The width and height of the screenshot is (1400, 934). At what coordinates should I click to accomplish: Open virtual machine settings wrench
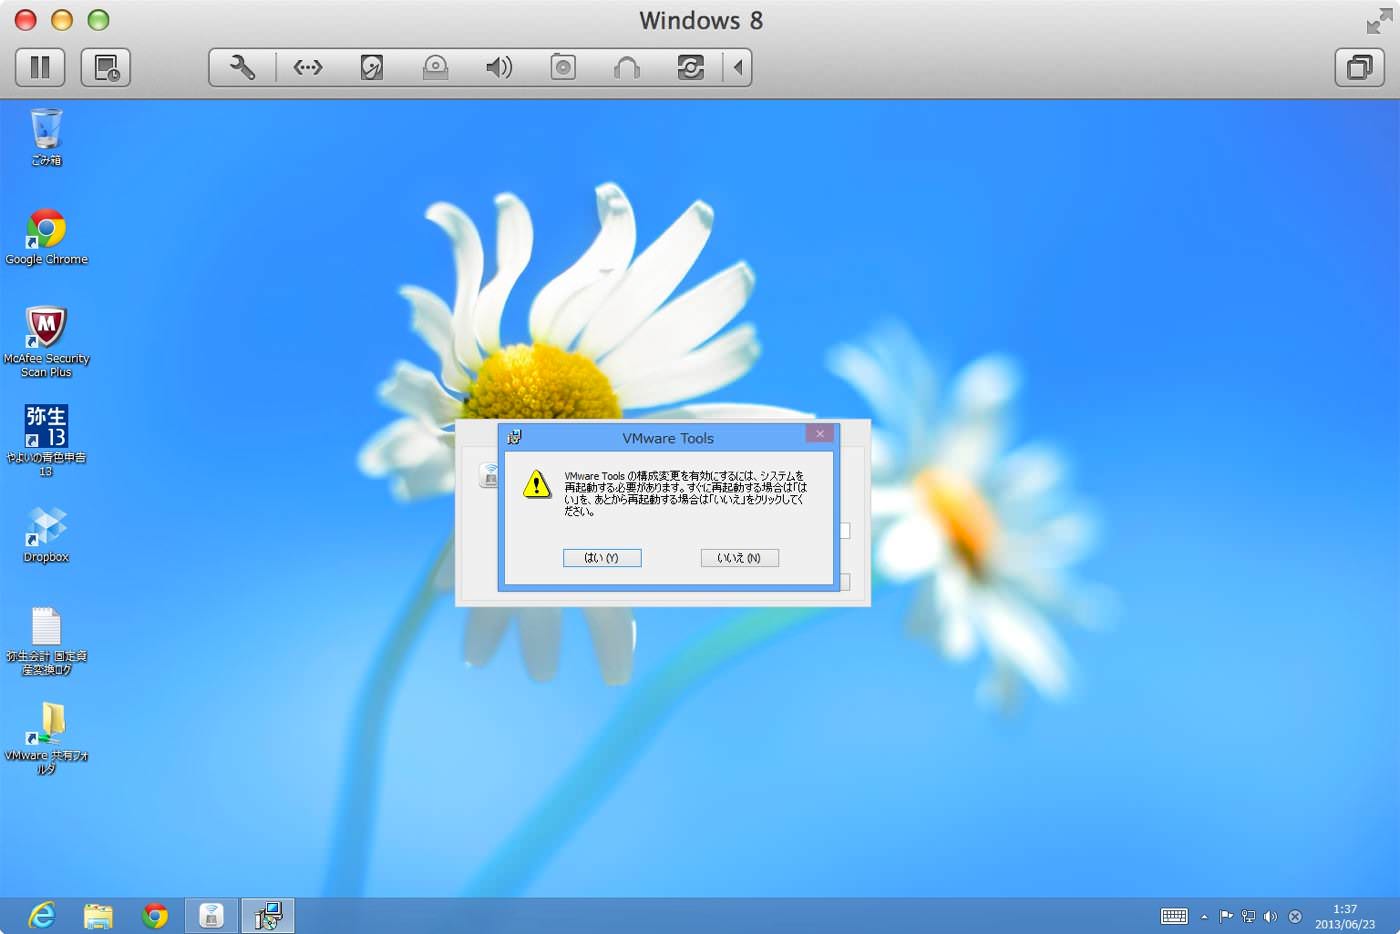click(x=242, y=68)
